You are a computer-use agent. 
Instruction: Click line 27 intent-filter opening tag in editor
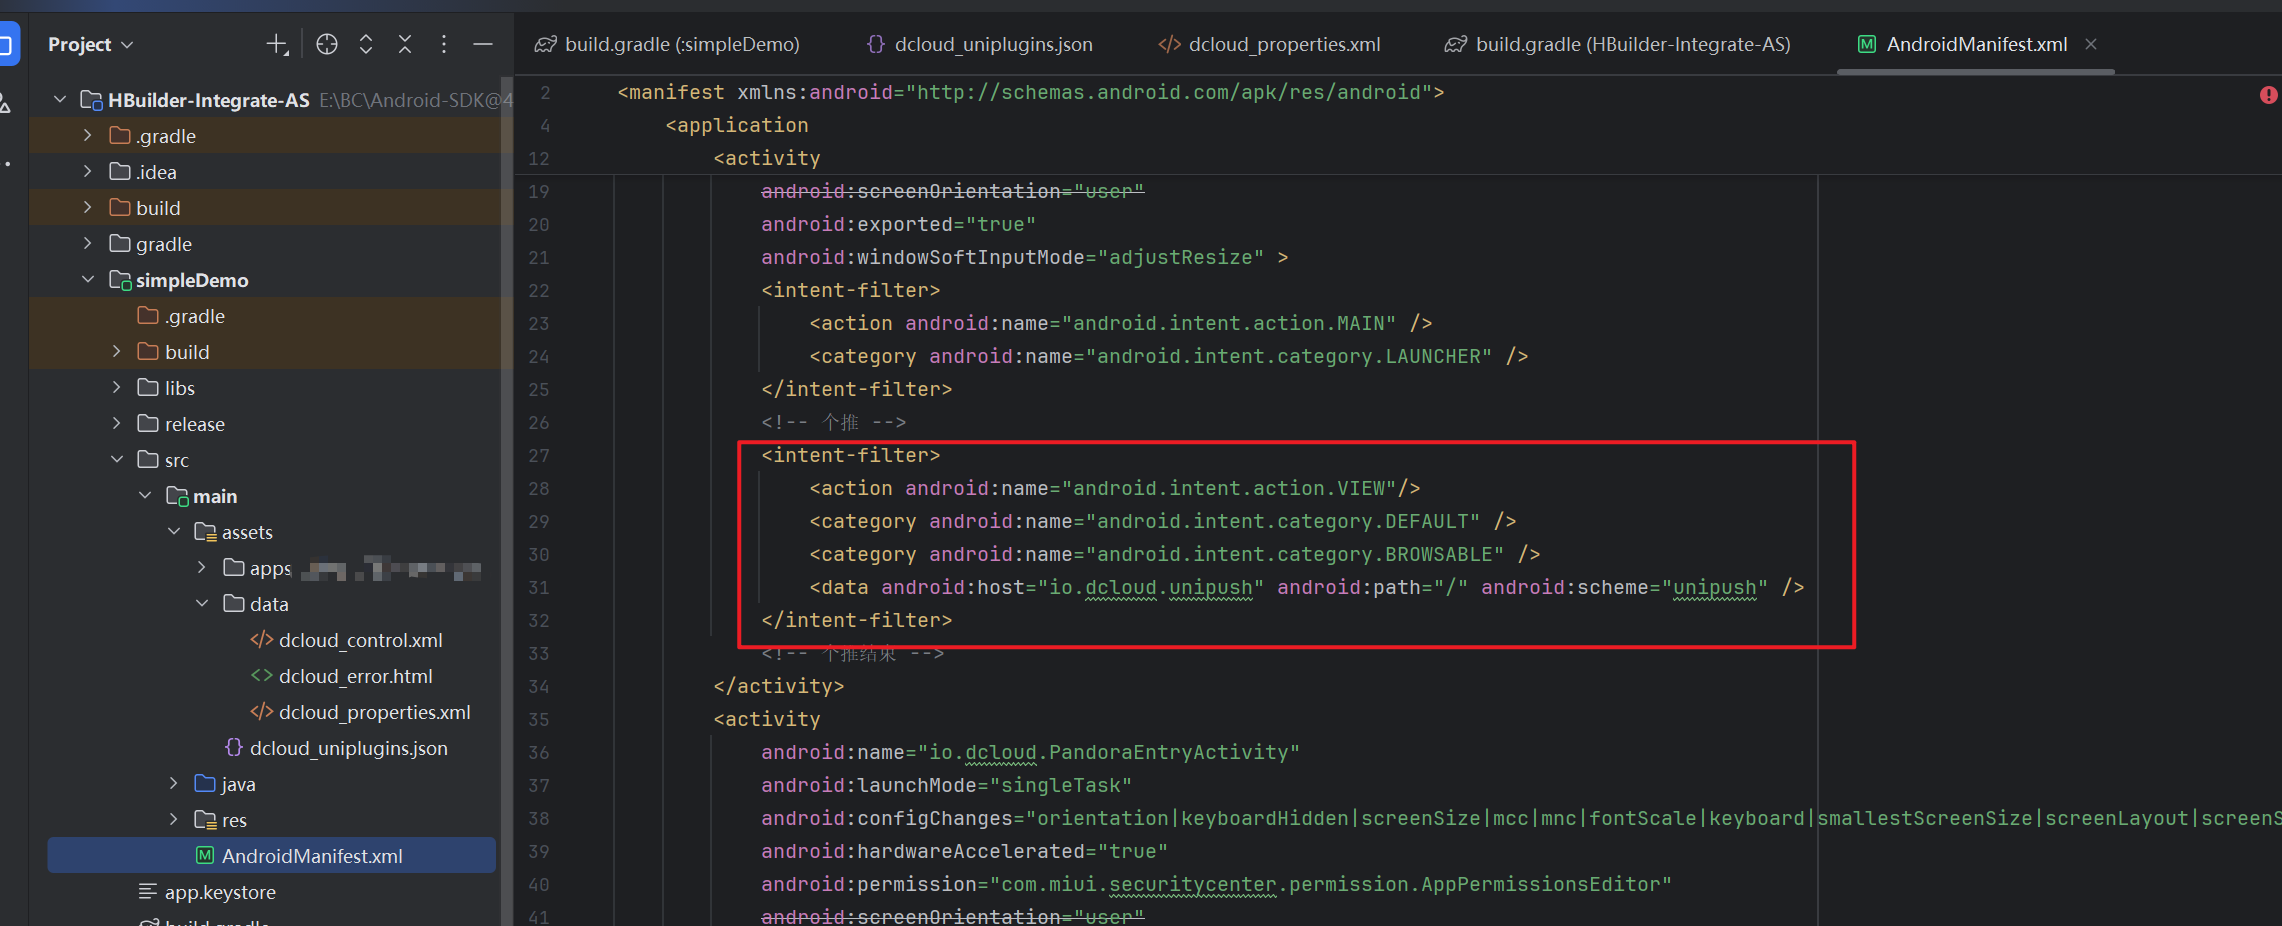(x=850, y=456)
